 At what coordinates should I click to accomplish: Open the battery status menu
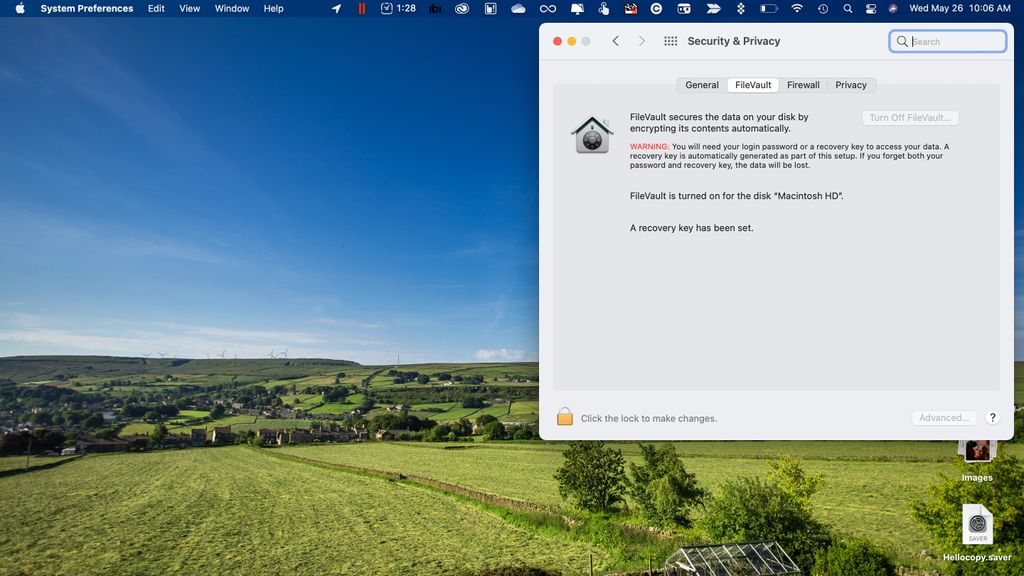tap(769, 8)
